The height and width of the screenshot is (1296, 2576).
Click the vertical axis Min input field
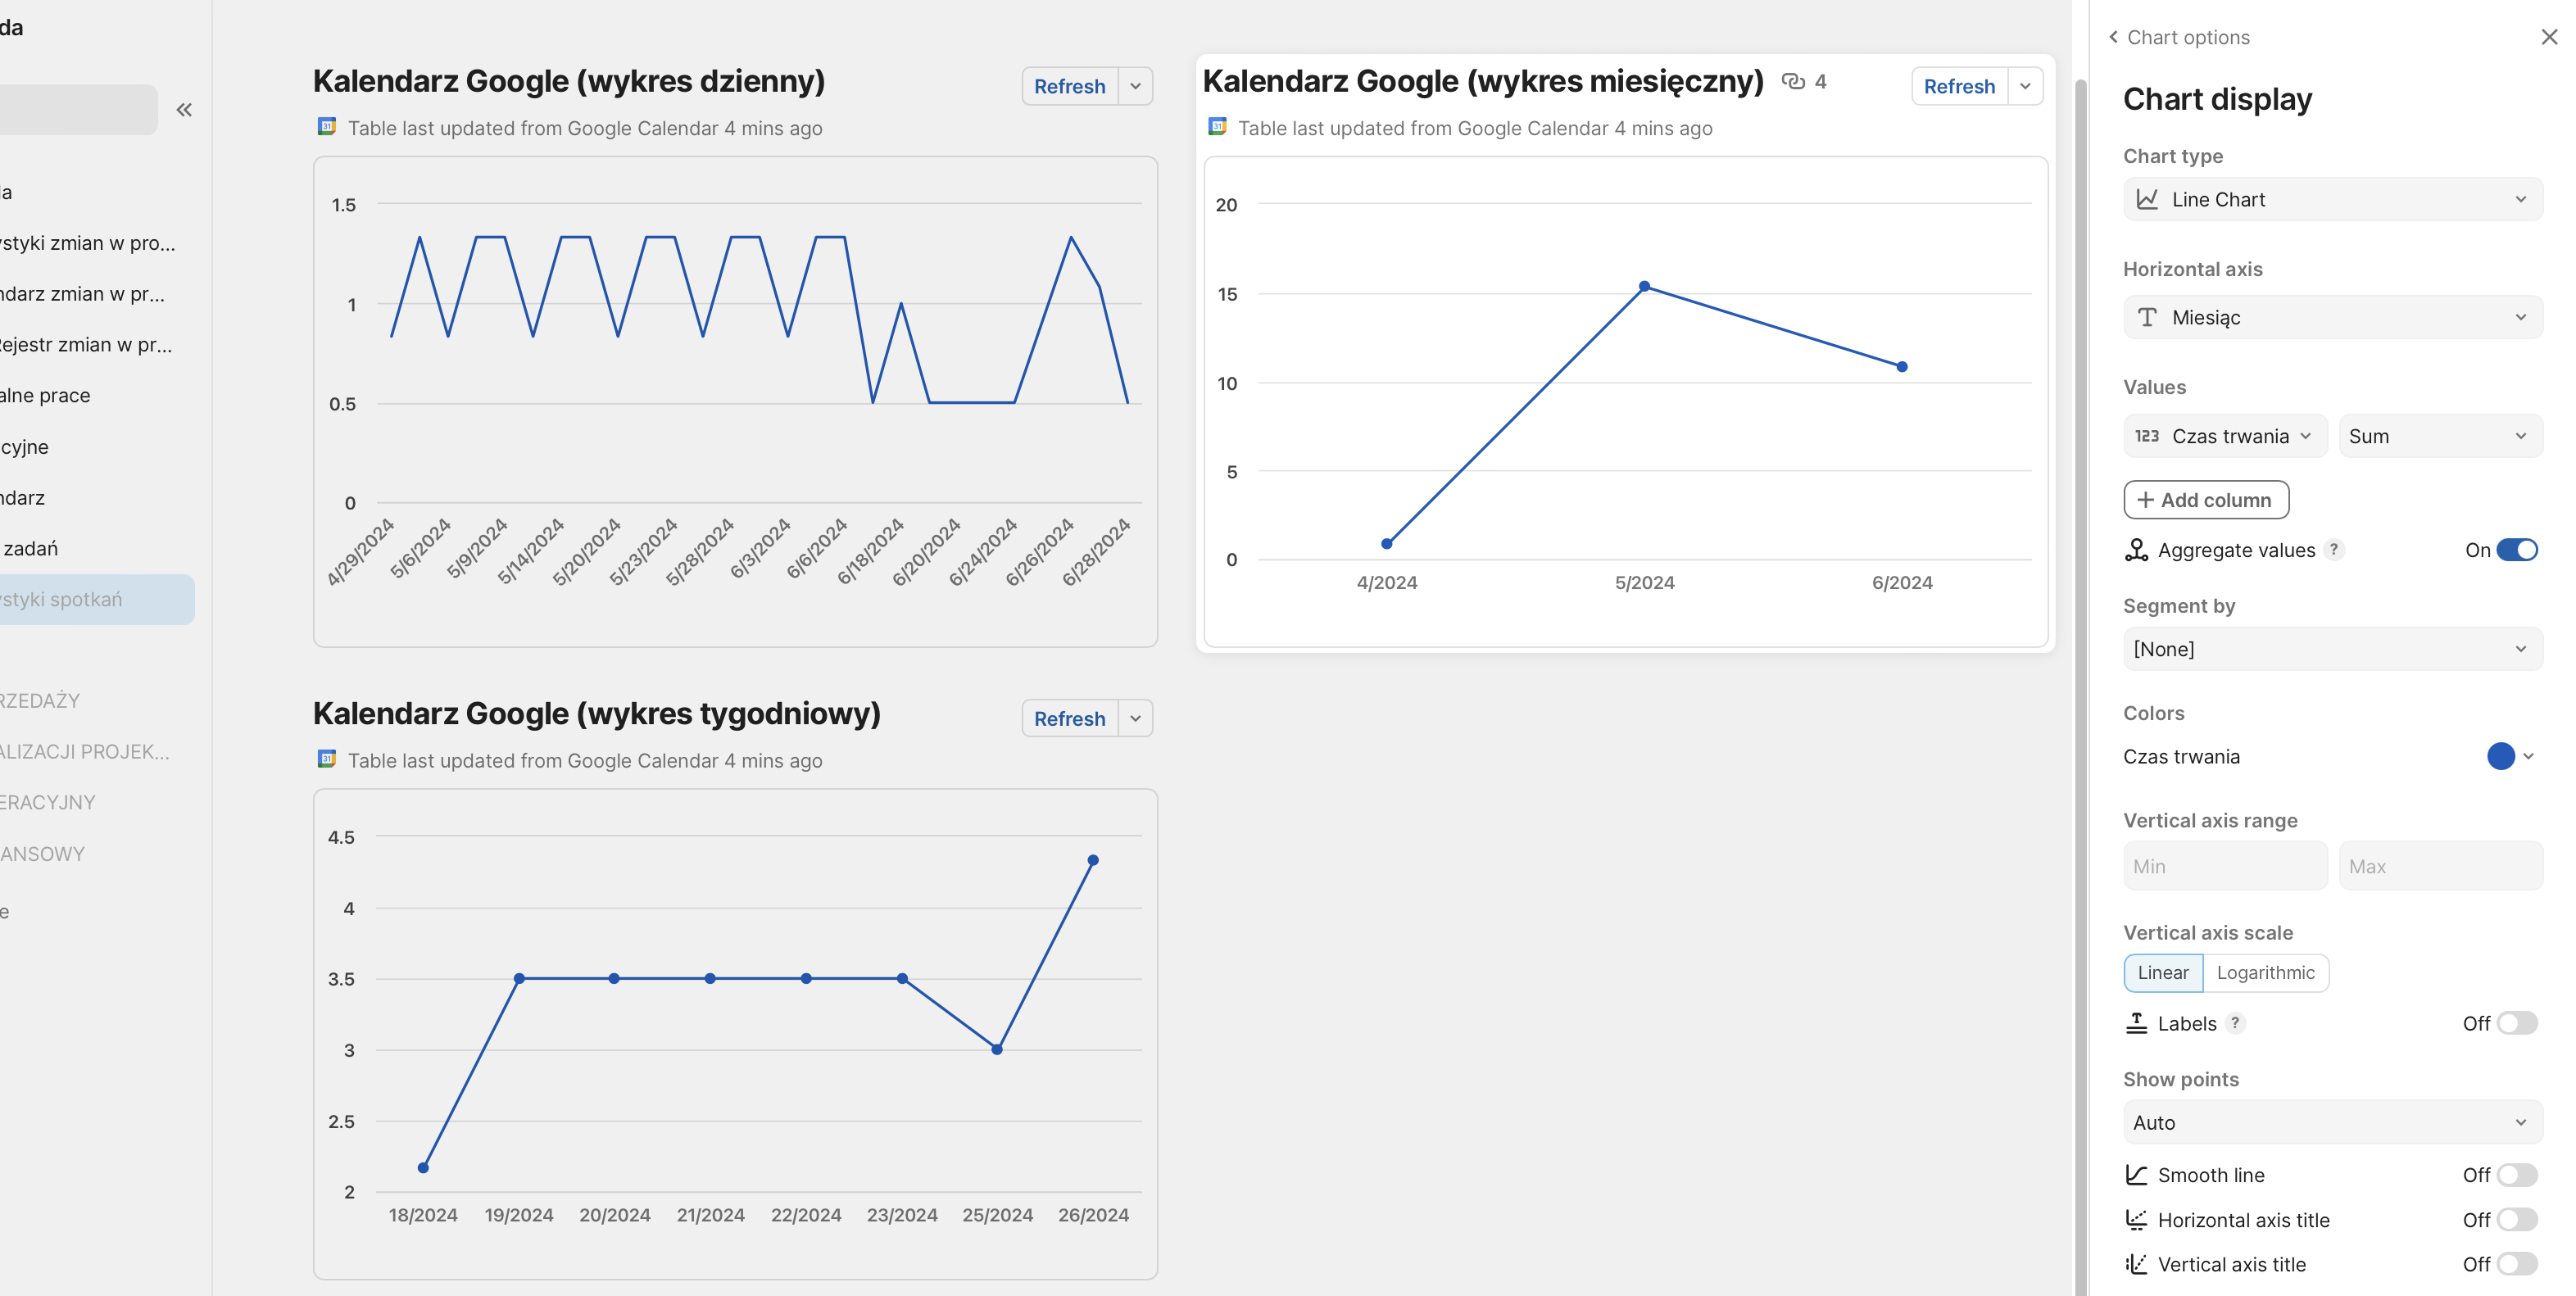(x=2224, y=867)
